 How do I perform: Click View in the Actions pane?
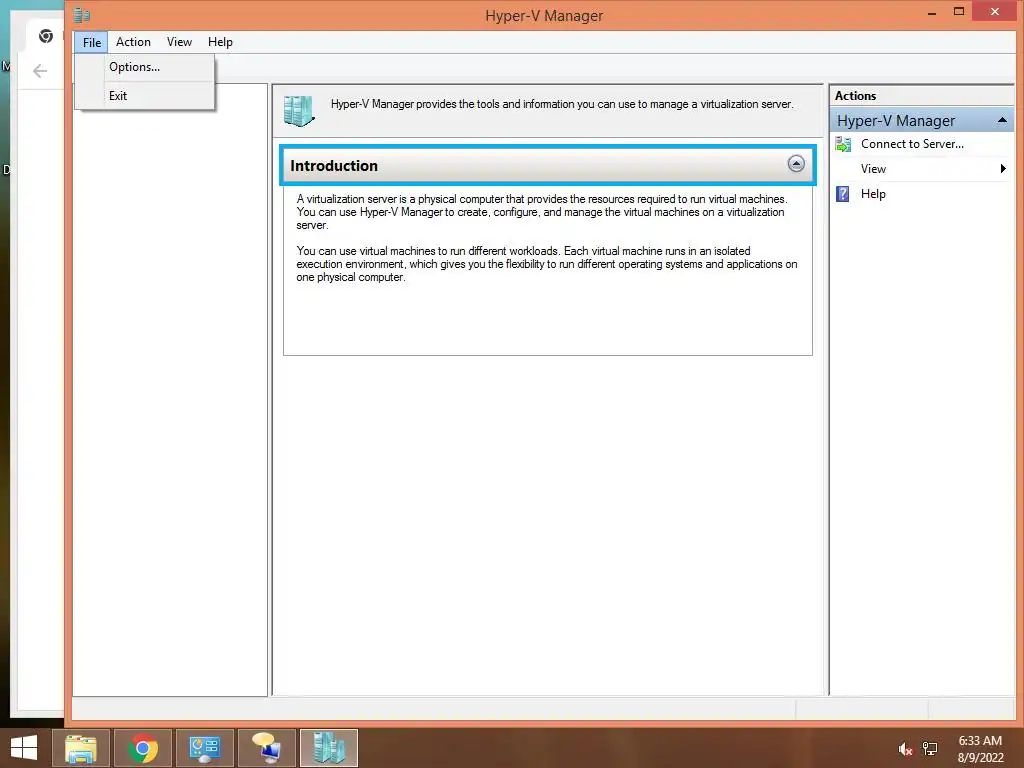click(872, 169)
